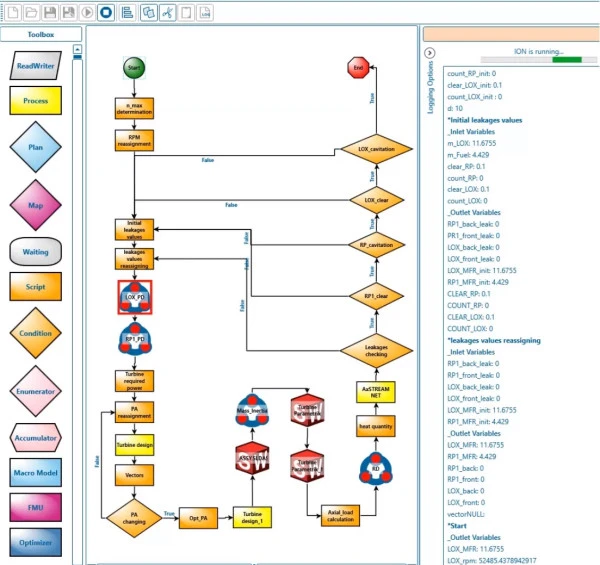
Task: Select the Vectors script block
Action: (134, 475)
